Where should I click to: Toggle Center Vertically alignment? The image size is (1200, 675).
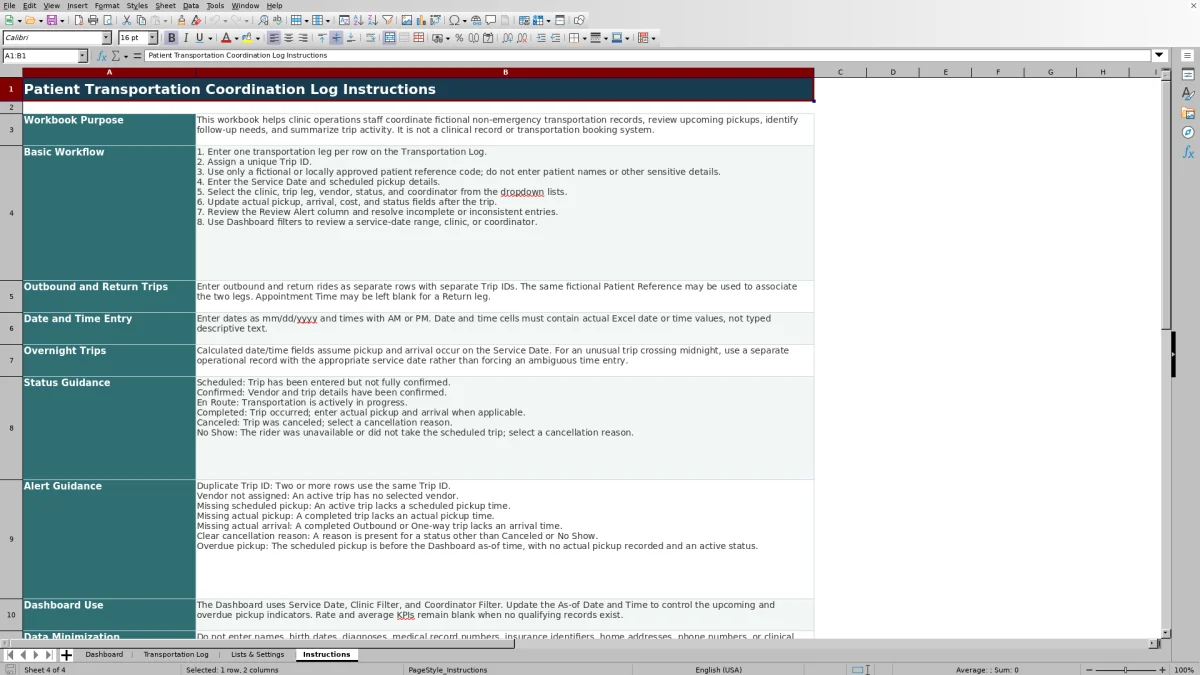[x=336, y=38]
